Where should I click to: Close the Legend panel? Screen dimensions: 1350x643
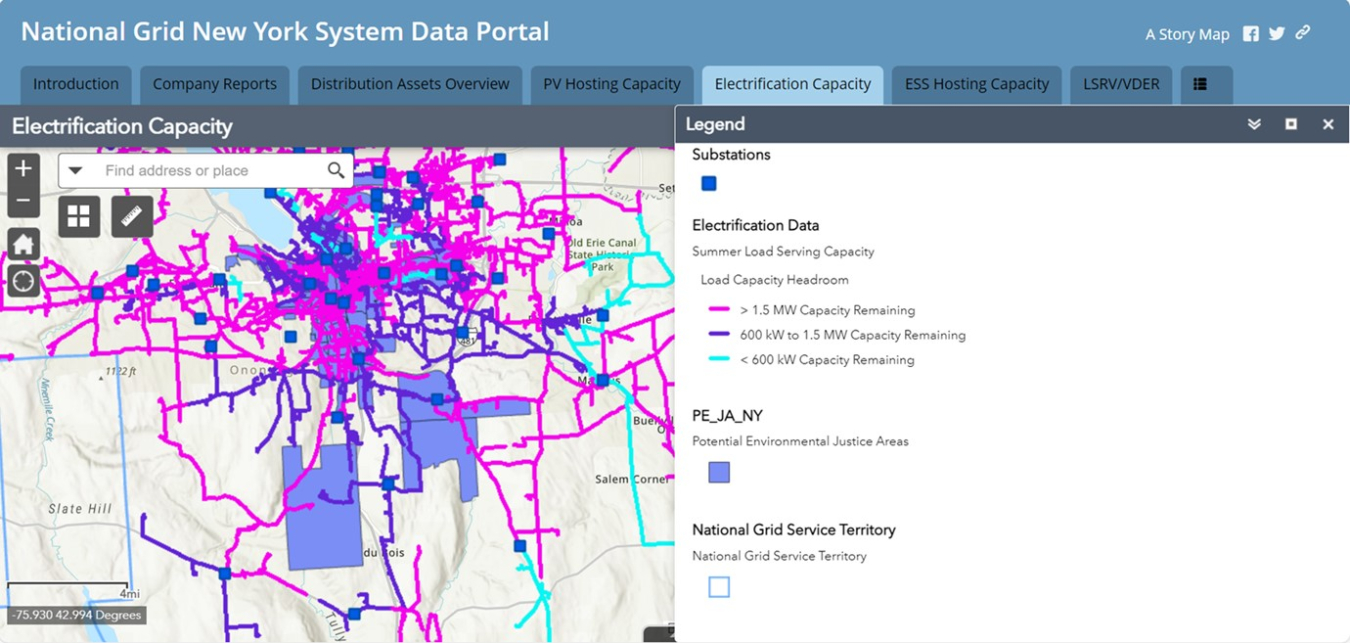pyautogui.click(x=1328, y=124)
